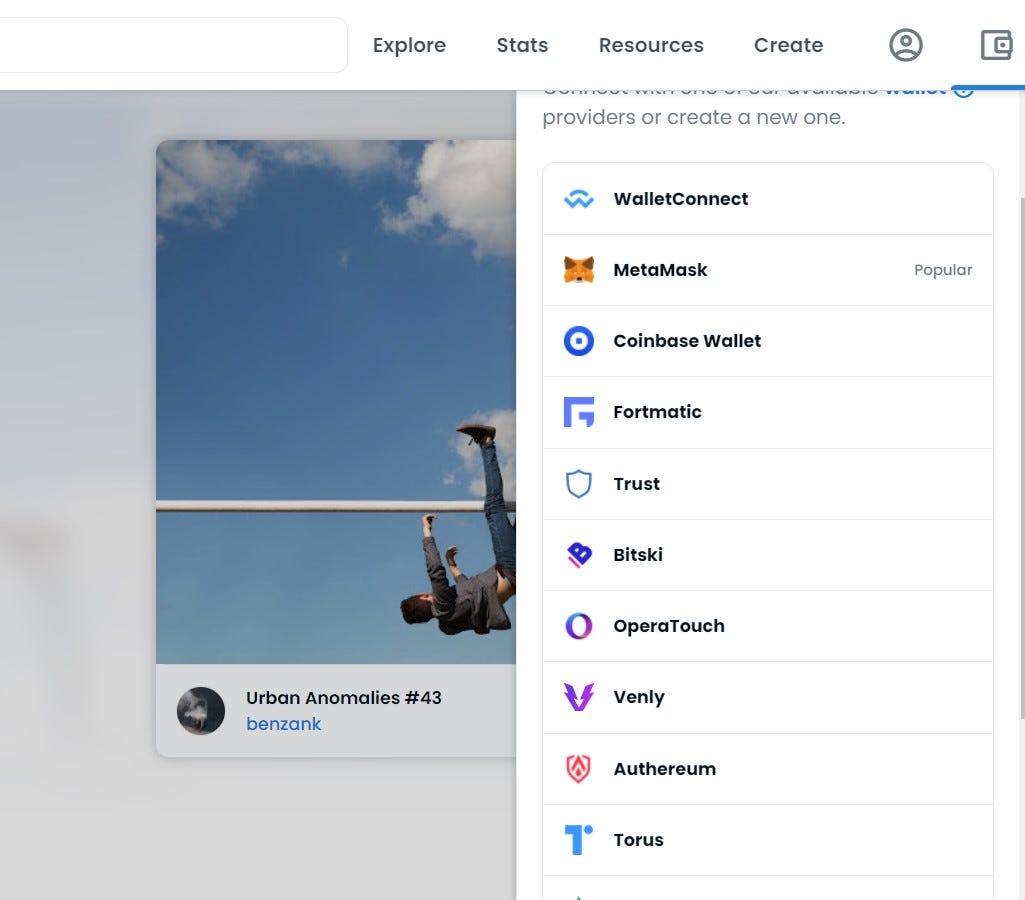The image size is (1025, 900).
Task: Choose the Authereum label
Action: click(x=664, y=769)
